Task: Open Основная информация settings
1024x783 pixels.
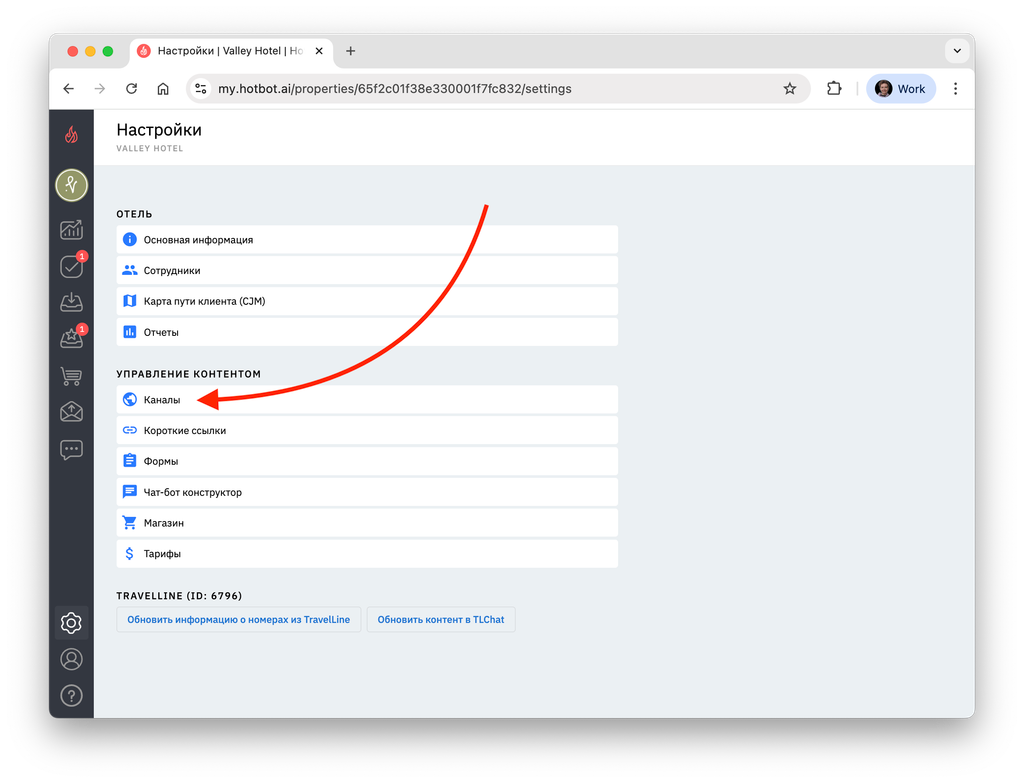Action: coord(367,240)
